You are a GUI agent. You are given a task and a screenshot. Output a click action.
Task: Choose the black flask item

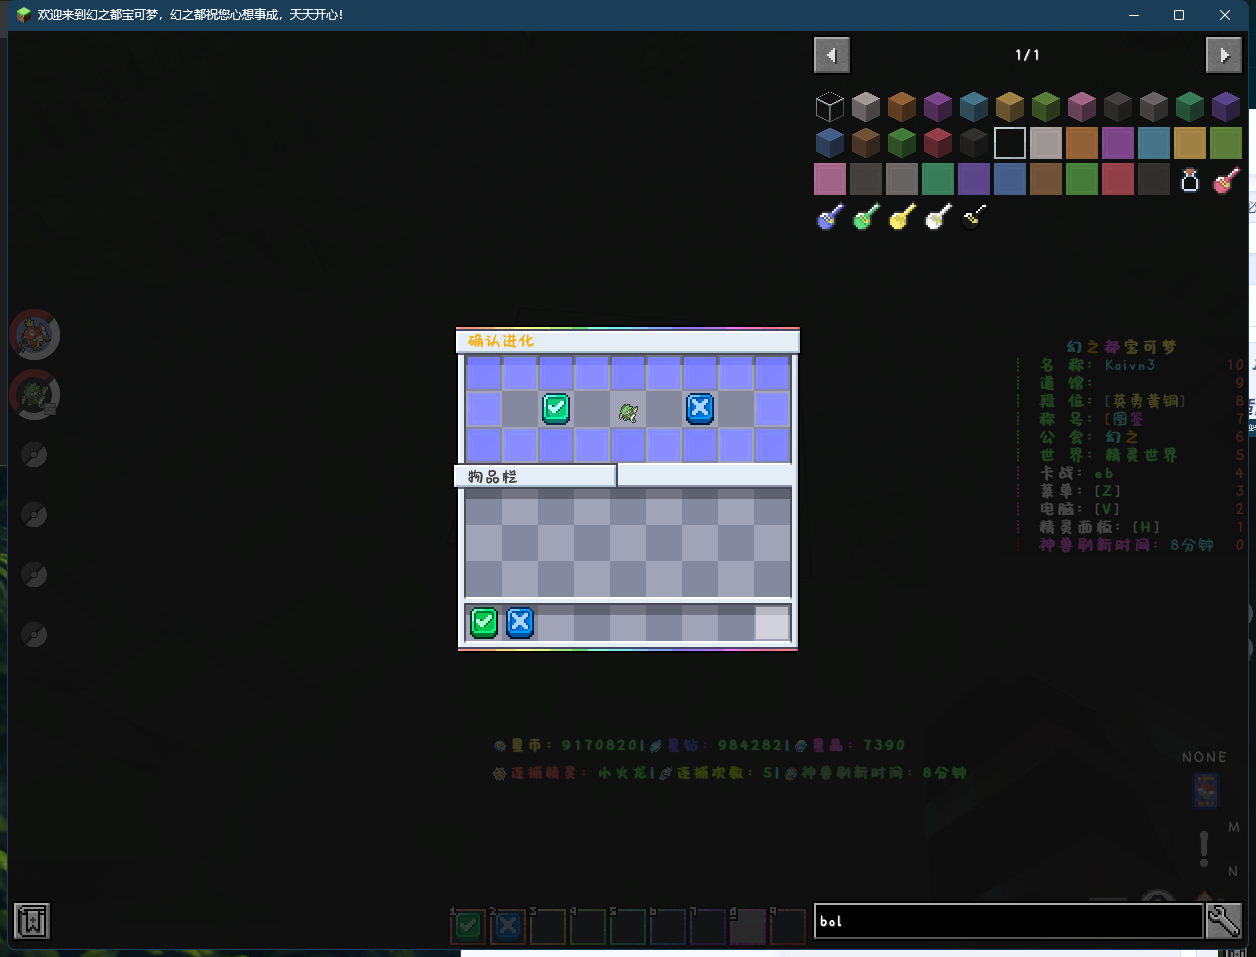pyautogui.click(x=974, y=216)
